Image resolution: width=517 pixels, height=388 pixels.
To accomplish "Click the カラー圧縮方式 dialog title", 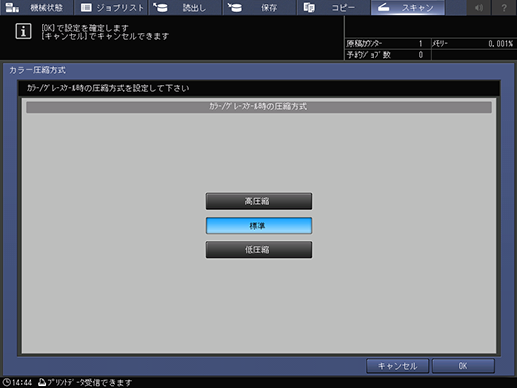I will click(x=37, y=70).
